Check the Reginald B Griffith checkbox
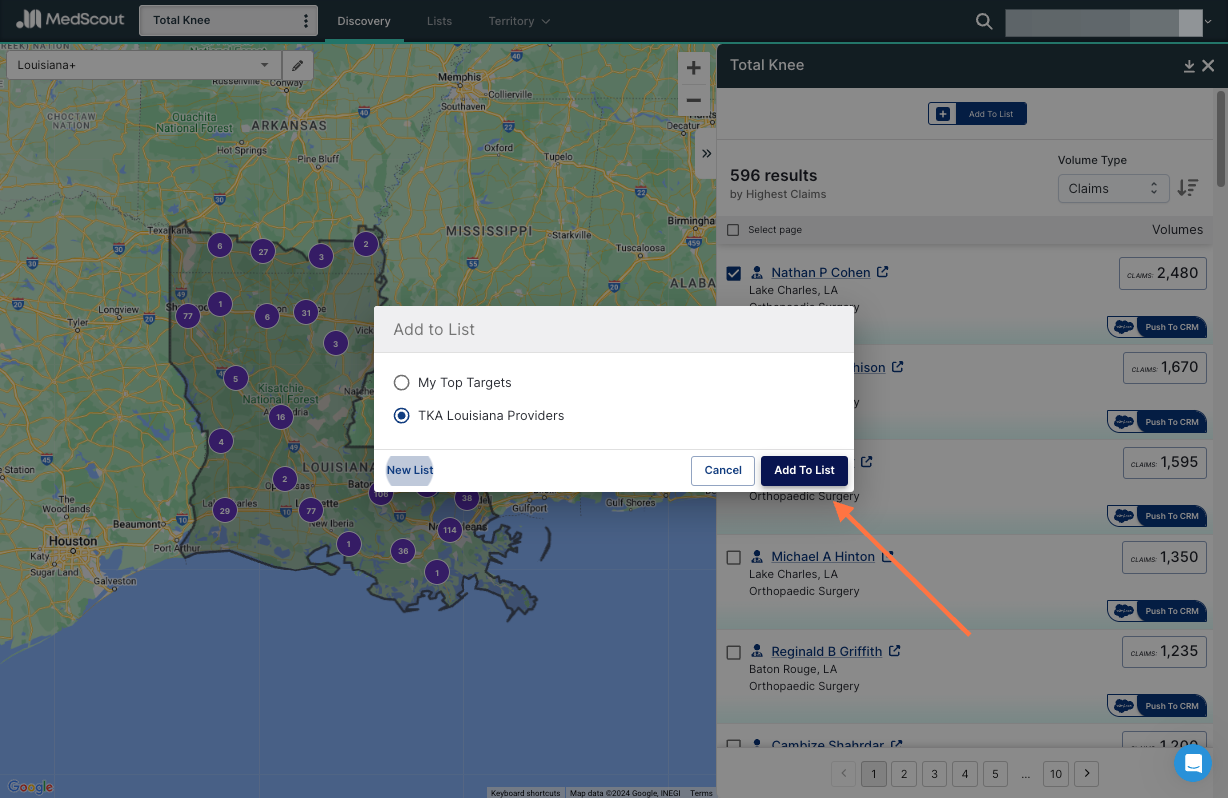1228x798 pixels. pyautogui.click(x=734, y=652)
